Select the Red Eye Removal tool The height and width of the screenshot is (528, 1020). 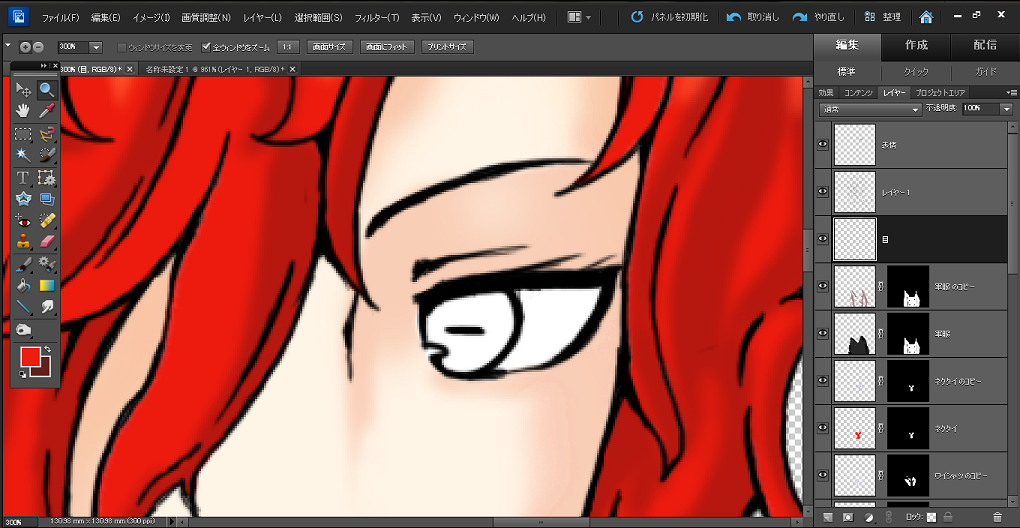tap(23, 221)
